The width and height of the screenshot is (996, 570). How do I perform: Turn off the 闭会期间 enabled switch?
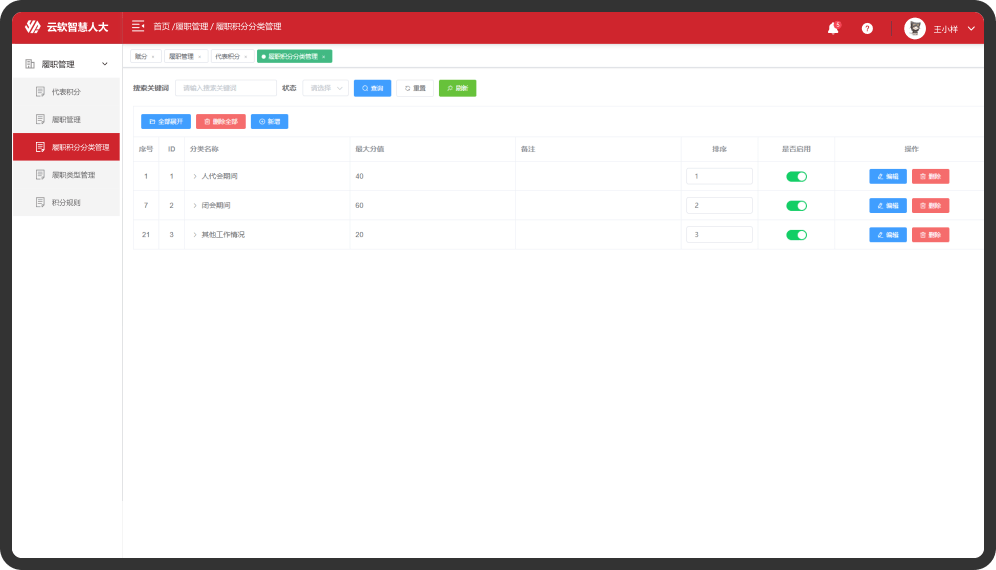pos(796,206)
